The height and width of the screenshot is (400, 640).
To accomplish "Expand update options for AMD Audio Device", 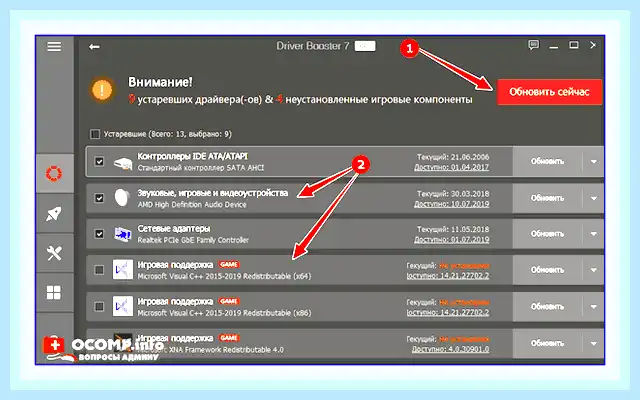I will [x=594, y=198].
